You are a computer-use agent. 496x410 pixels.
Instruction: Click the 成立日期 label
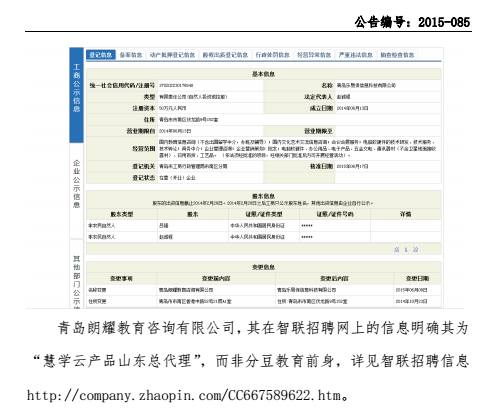[321, 108]
